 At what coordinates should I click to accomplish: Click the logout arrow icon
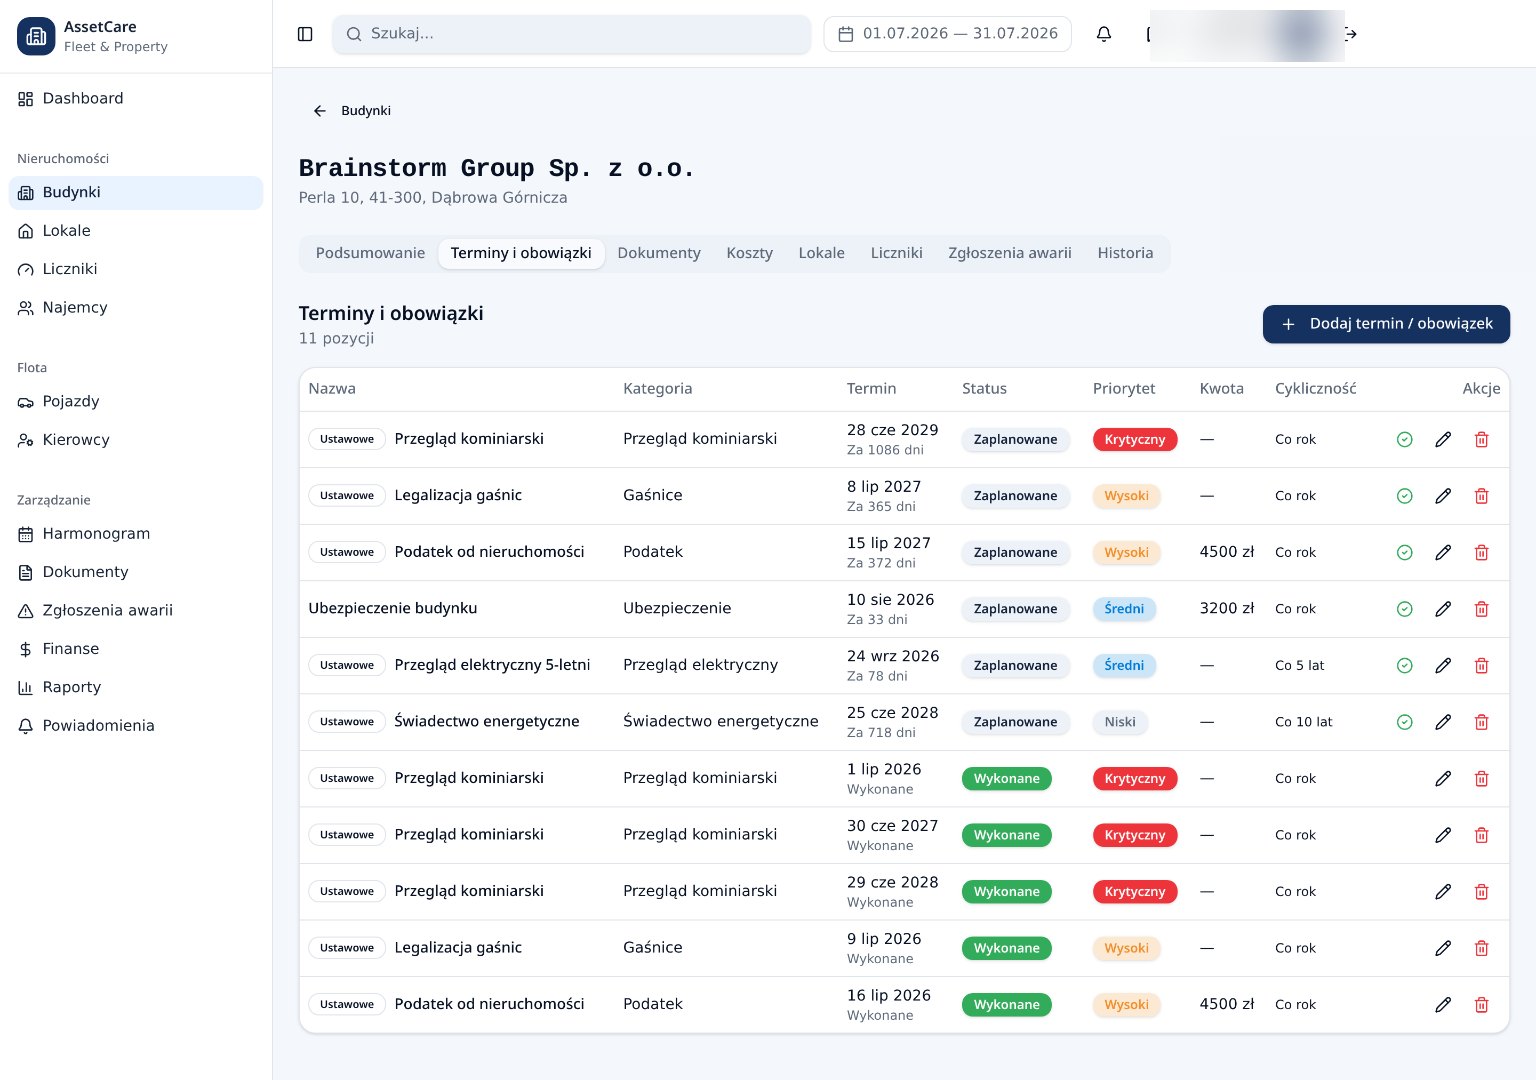pos(1352,34)
